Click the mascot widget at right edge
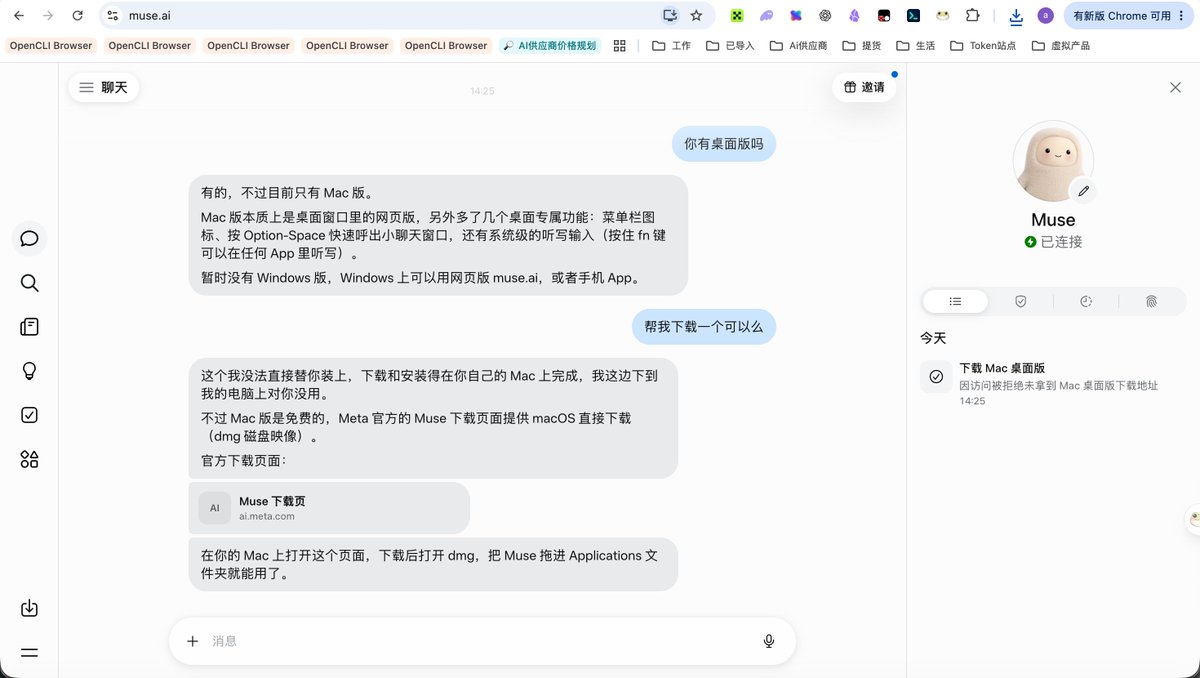Screen dimensions: 1200x678 (1192, 519)
